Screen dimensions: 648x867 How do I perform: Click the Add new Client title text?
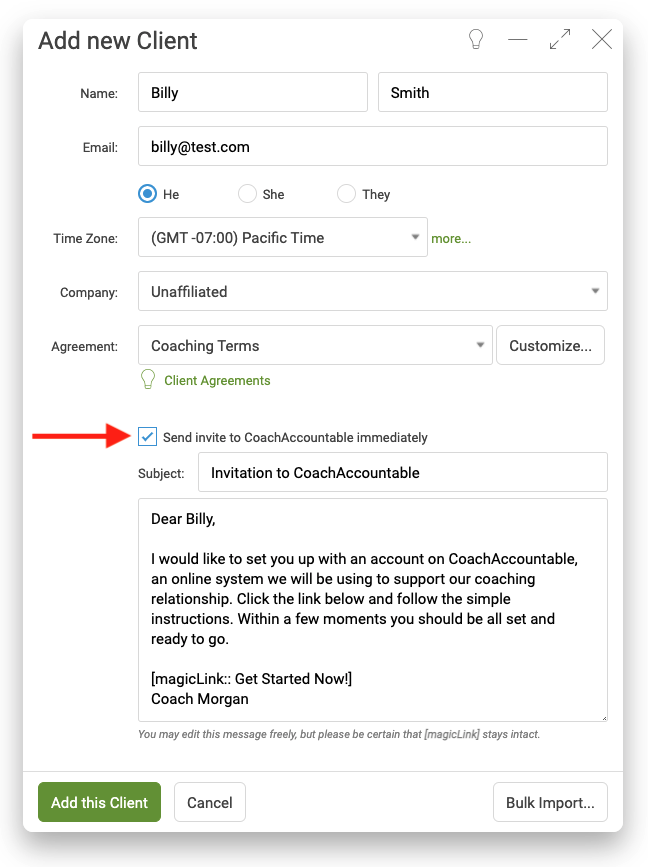(118, 40)
